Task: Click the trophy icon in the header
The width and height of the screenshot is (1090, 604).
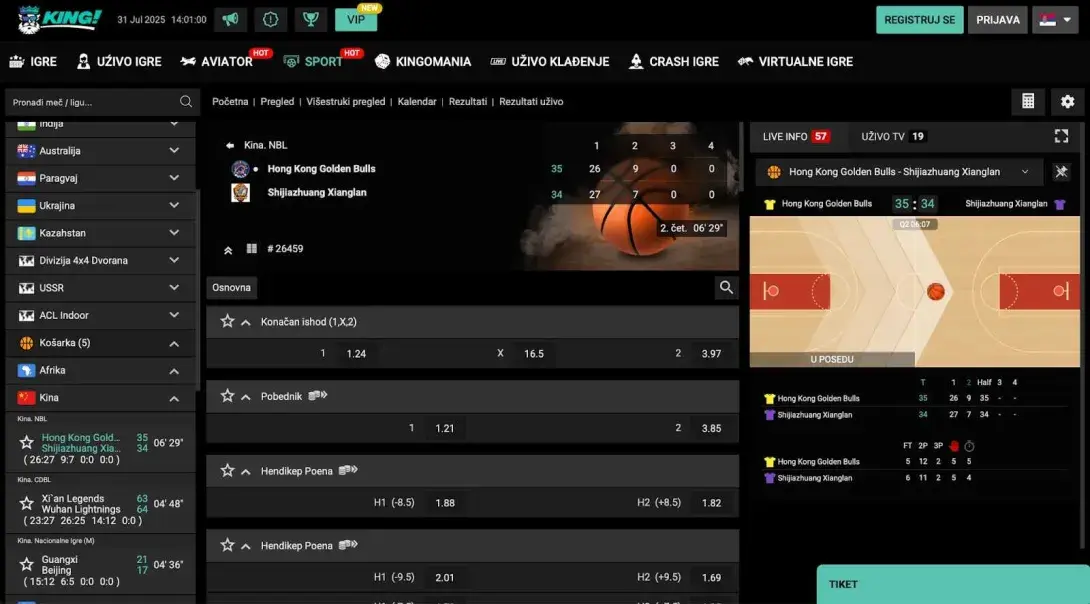Action: [x=311, y=20]
